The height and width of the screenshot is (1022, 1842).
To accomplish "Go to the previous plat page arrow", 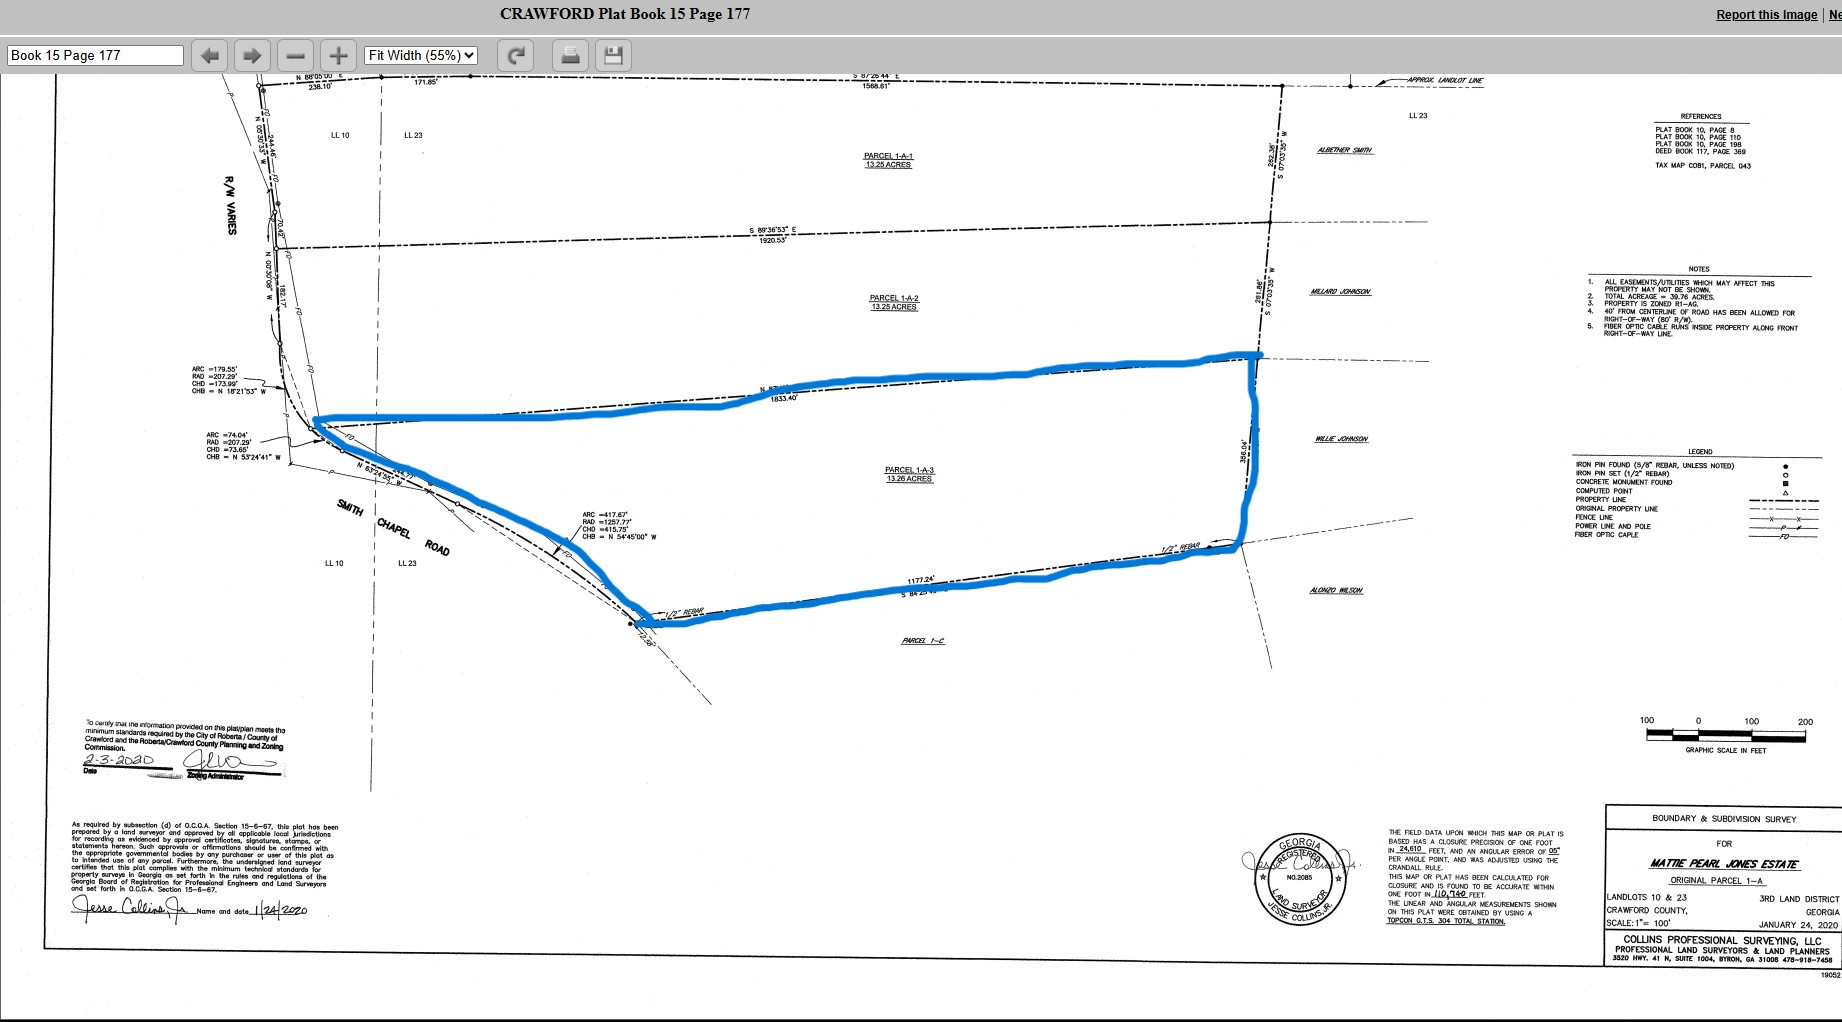I will (210, 56).
